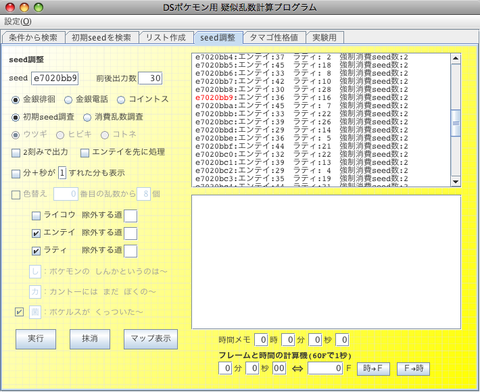
Task: Toggle the 分+秒が ずれた分も表示 checkbox
Action: pyautogui.click(x=16, y=174)
